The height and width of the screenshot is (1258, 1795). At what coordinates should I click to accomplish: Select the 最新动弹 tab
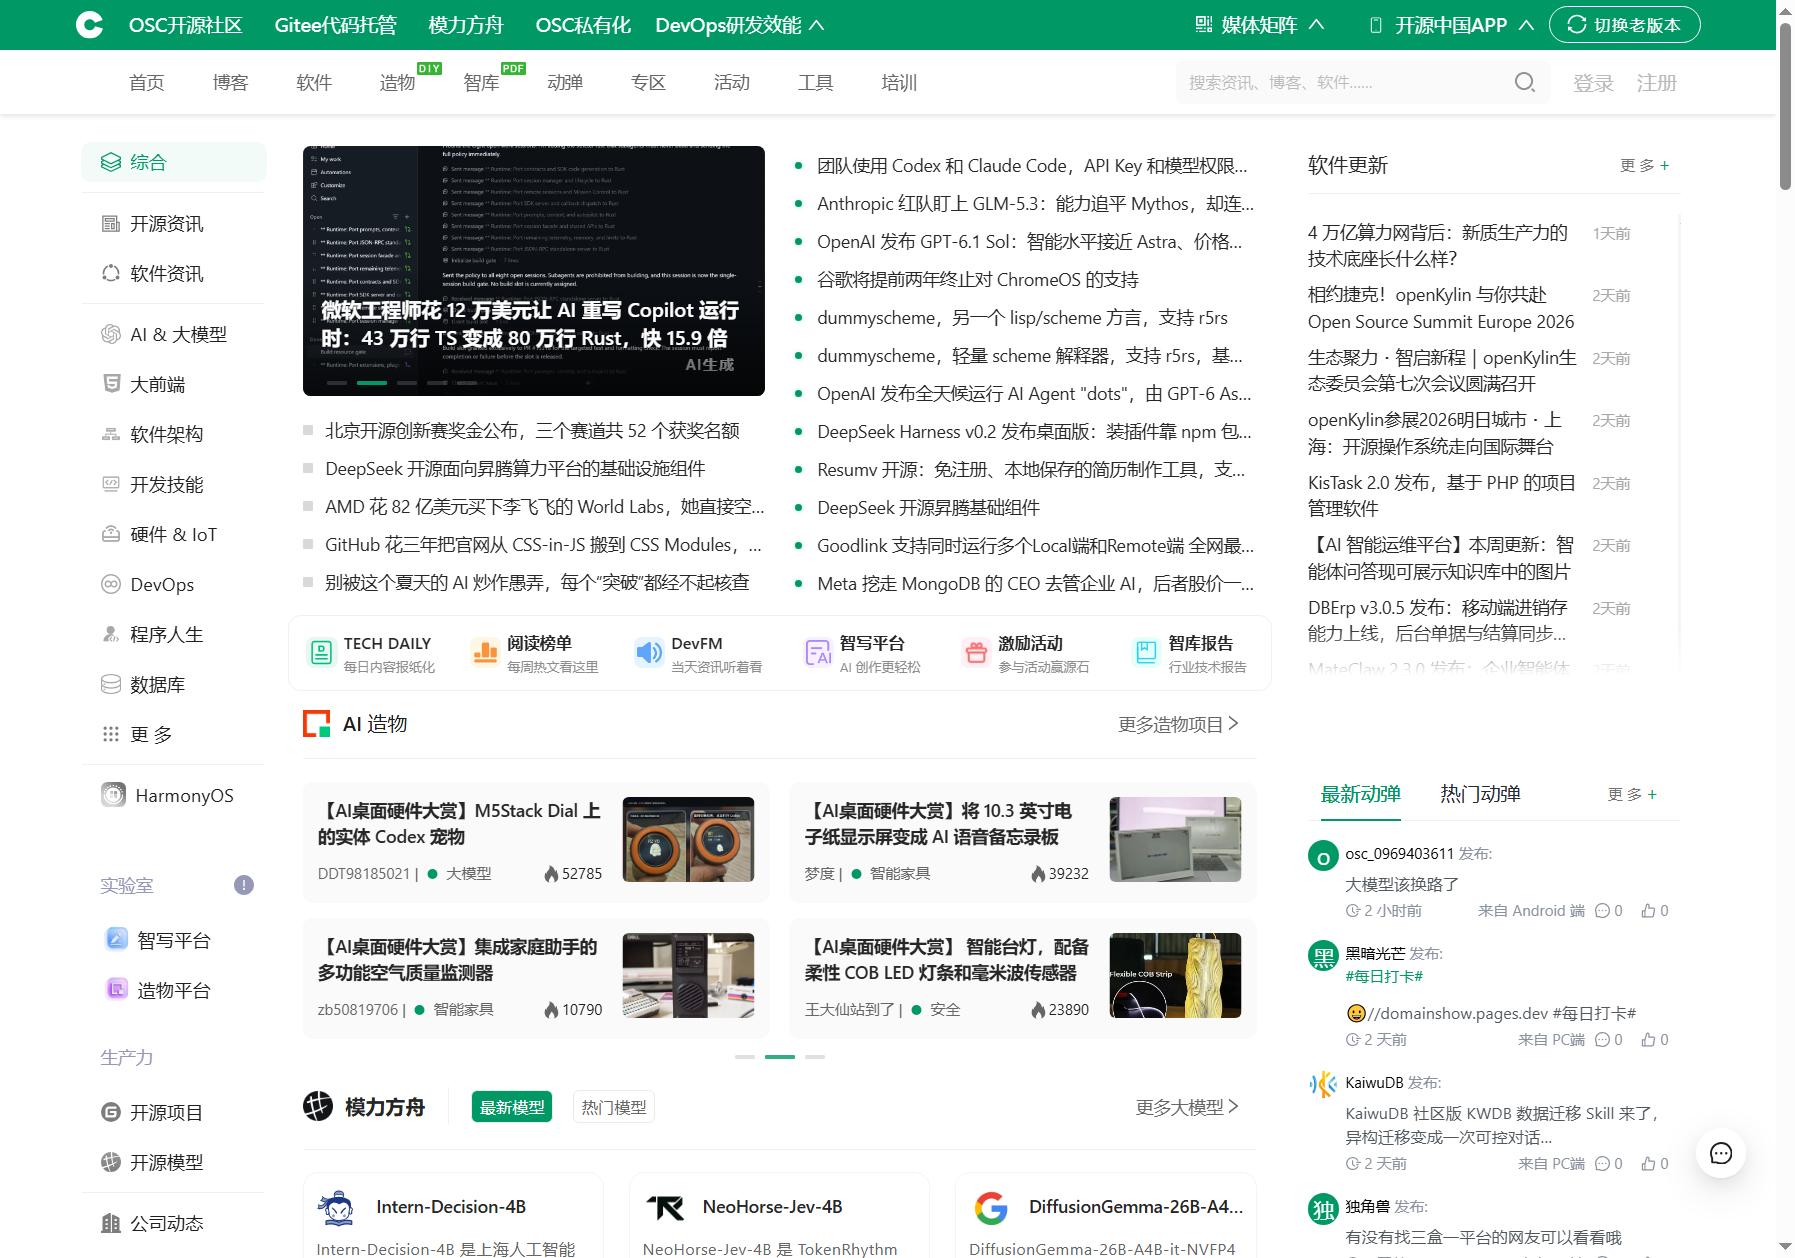(x=1360, y=794)
